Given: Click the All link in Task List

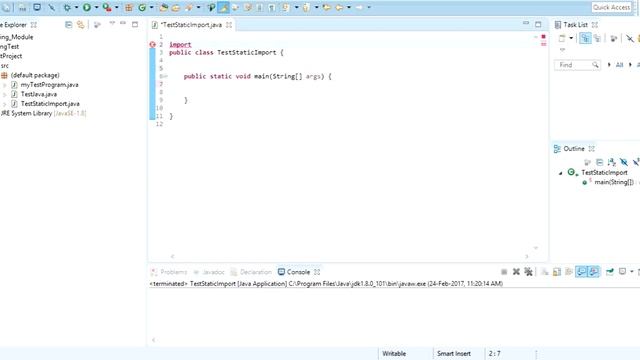Looking at the screenshot, I should tap(619, 65).
